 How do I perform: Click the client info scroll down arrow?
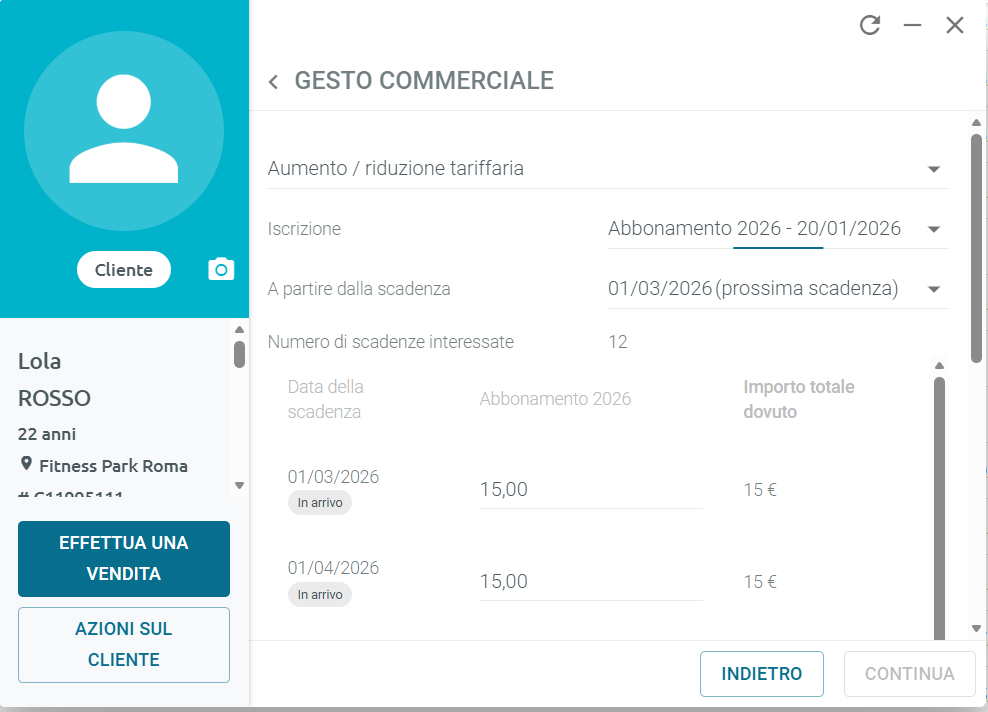pyautogui.click(x=239, y=485)
